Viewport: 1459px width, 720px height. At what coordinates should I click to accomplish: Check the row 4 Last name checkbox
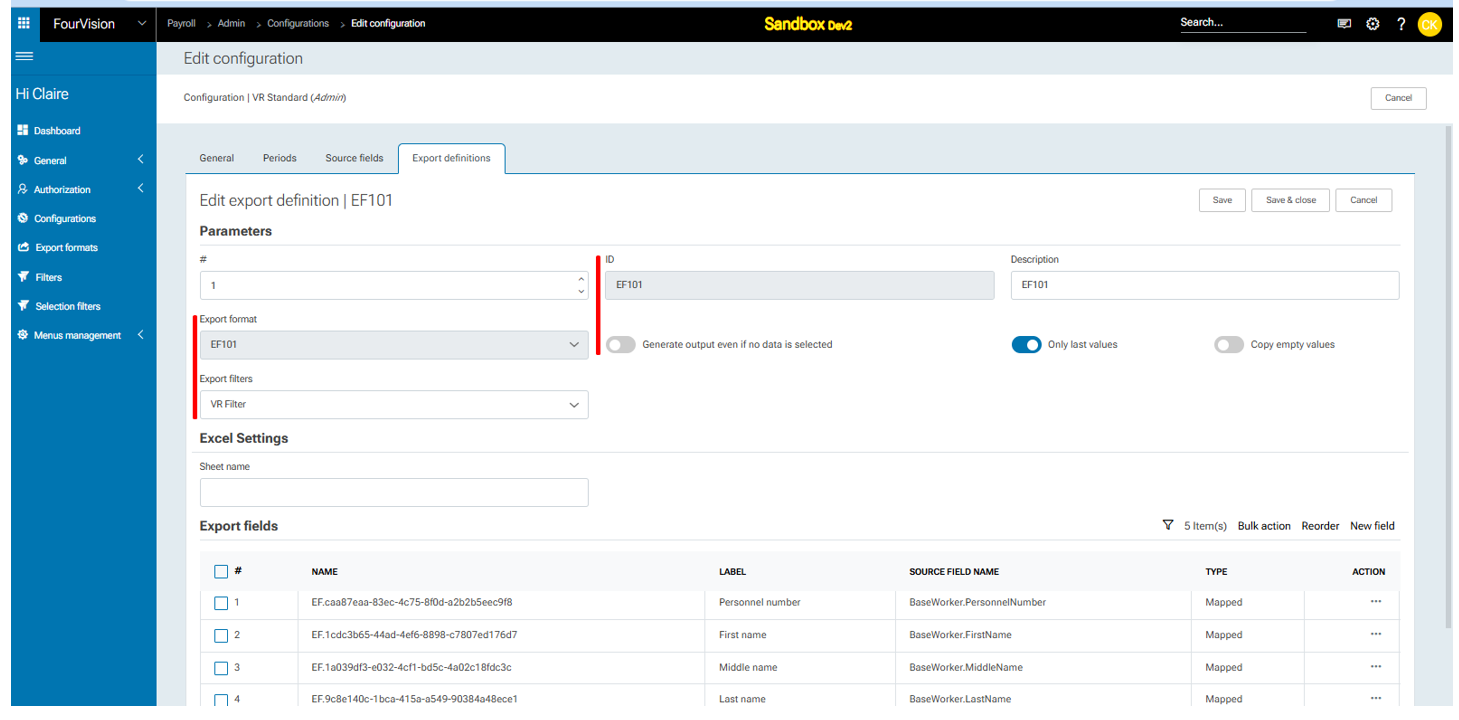[x=221, y=699]
